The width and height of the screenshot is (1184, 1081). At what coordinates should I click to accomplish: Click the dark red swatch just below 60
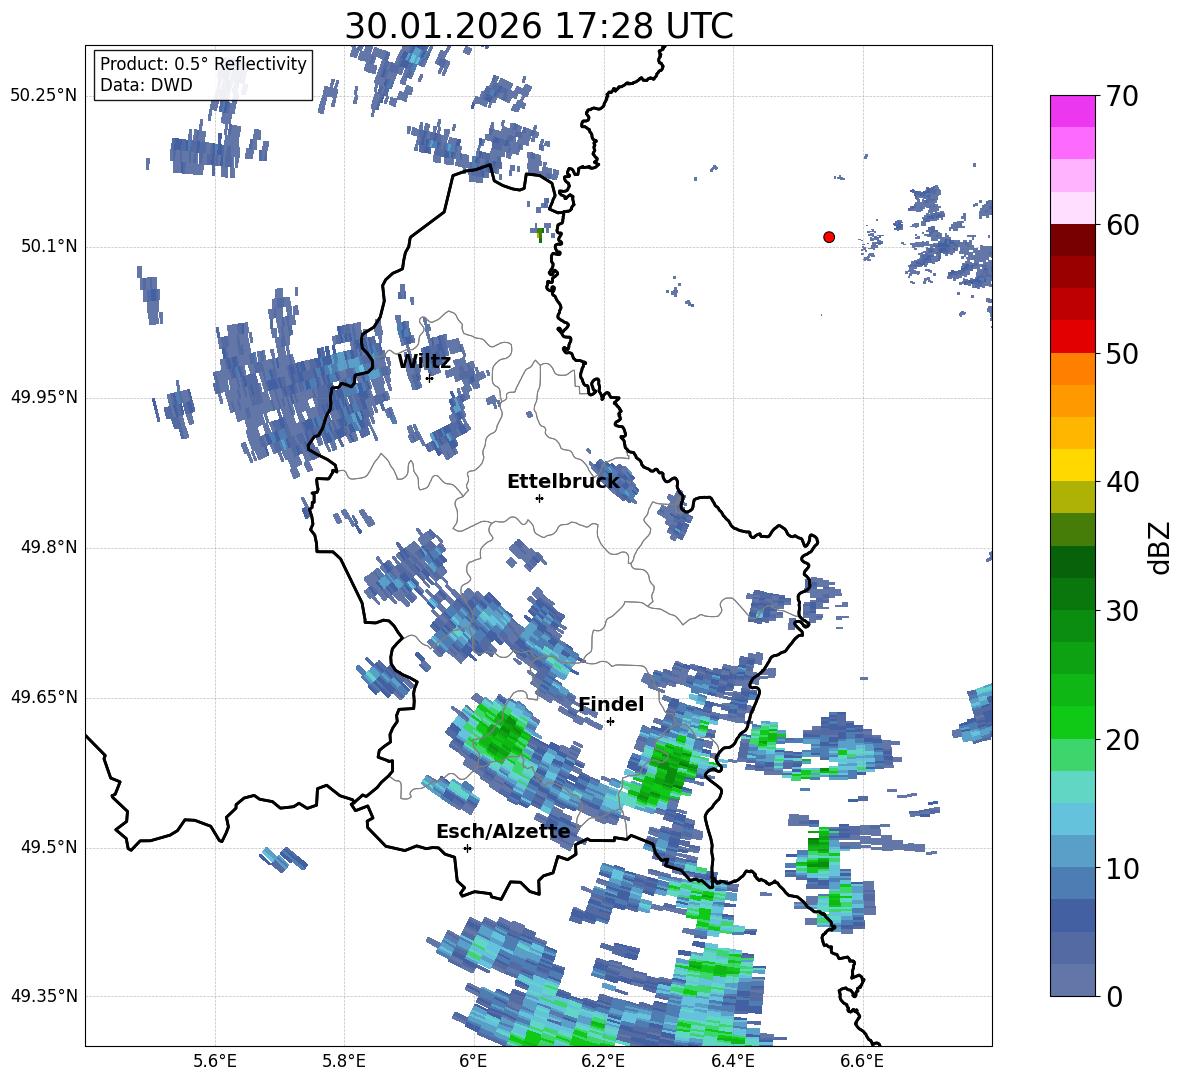click(1072, 240)
